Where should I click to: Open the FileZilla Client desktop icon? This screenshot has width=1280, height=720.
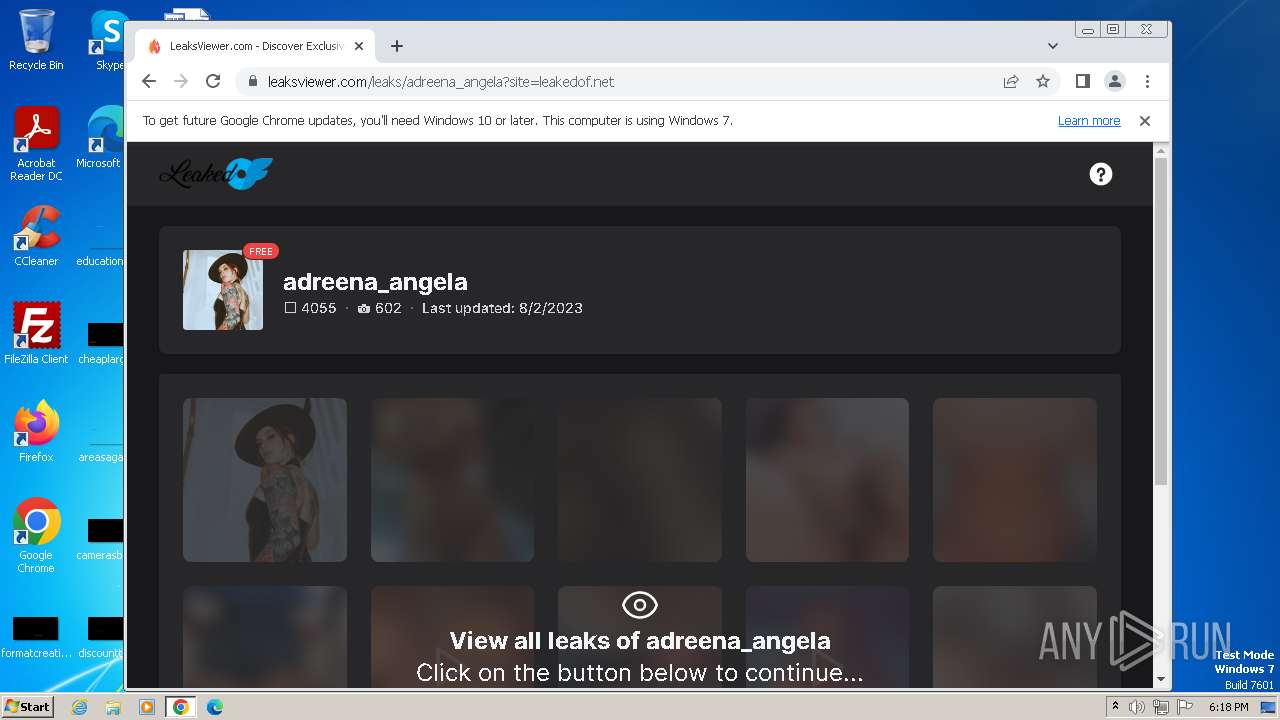point(36,334)
